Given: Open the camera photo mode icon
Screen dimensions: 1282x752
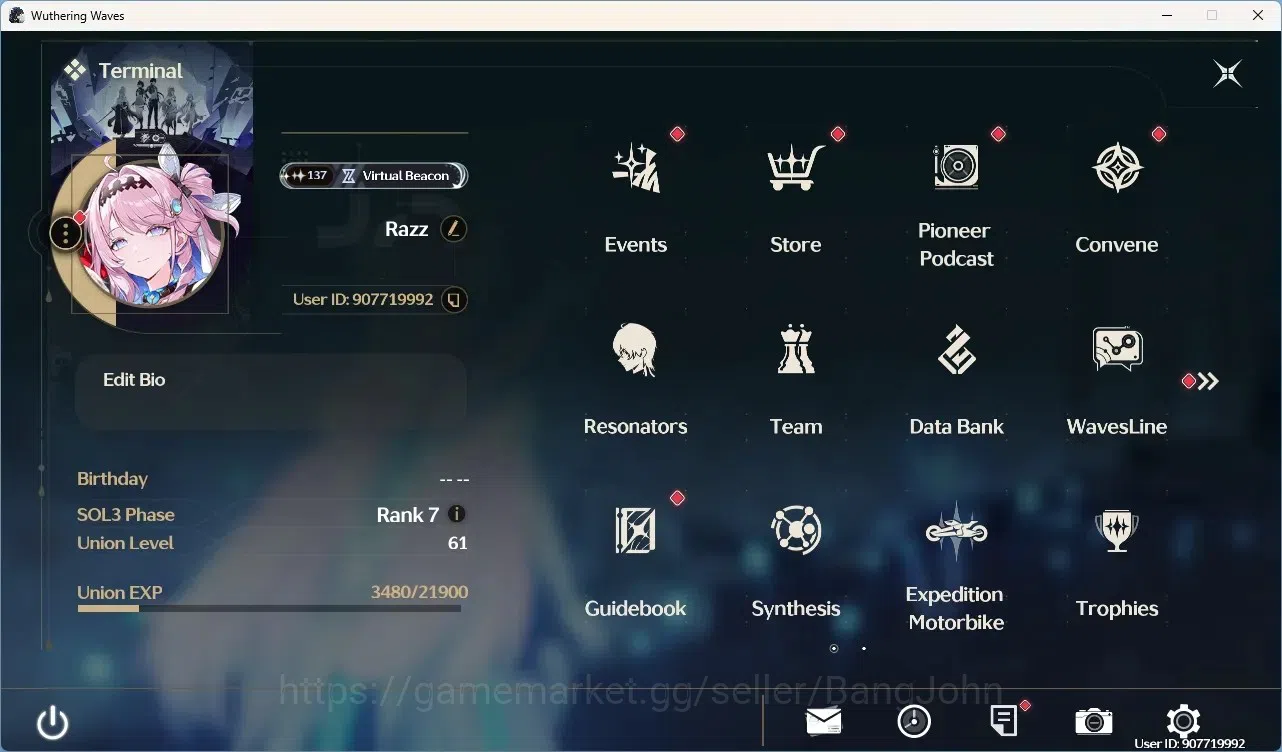Looking at the screenshot, I should pyautogui.click(x=1094, y=721).
